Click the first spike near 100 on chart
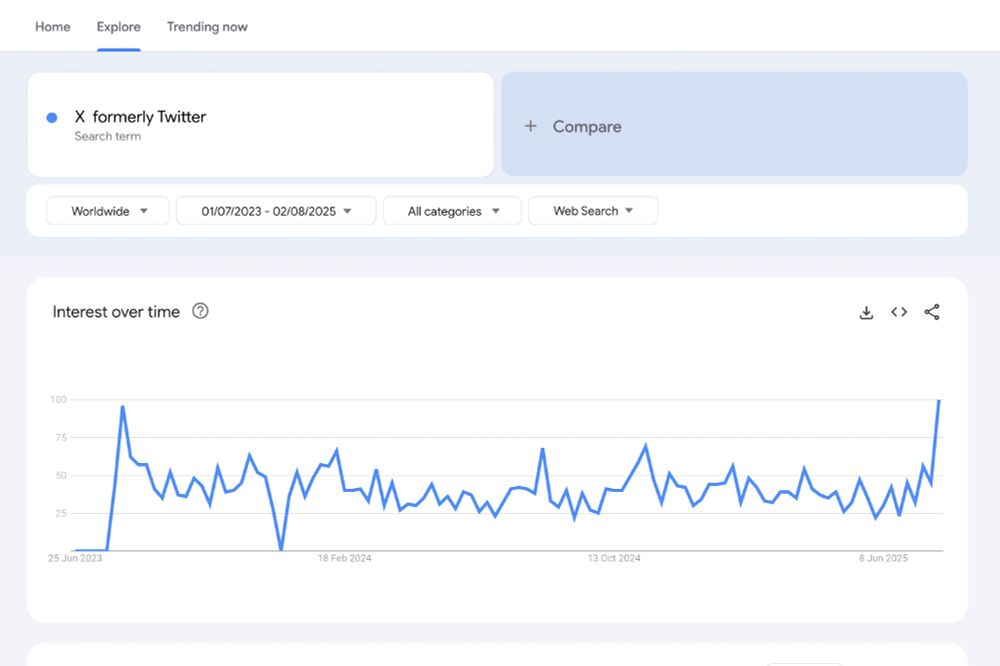This screenshot has width=1000, height=666. pyautogui.click(x=122, y=407)
